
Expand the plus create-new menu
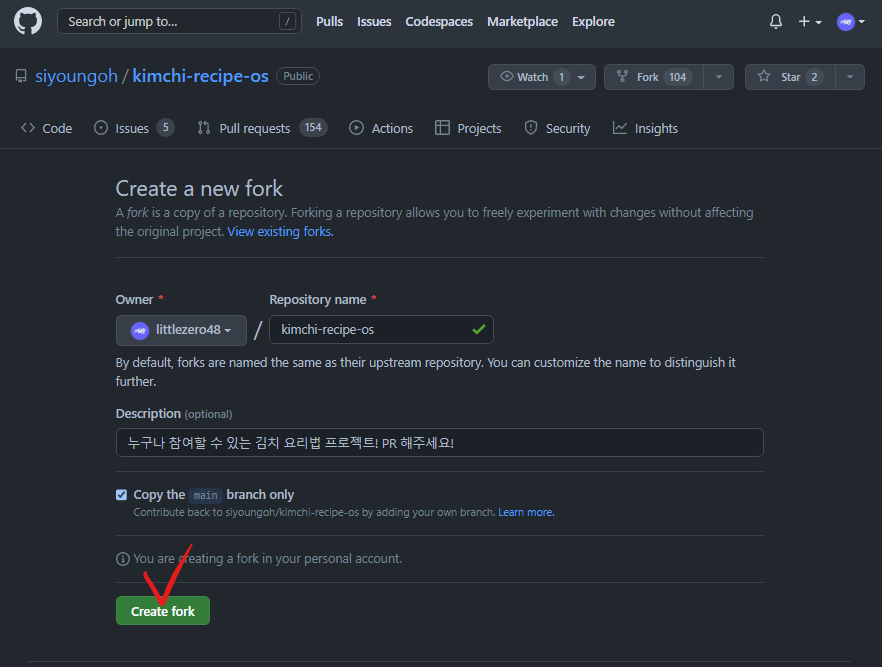tap(810, 21)
